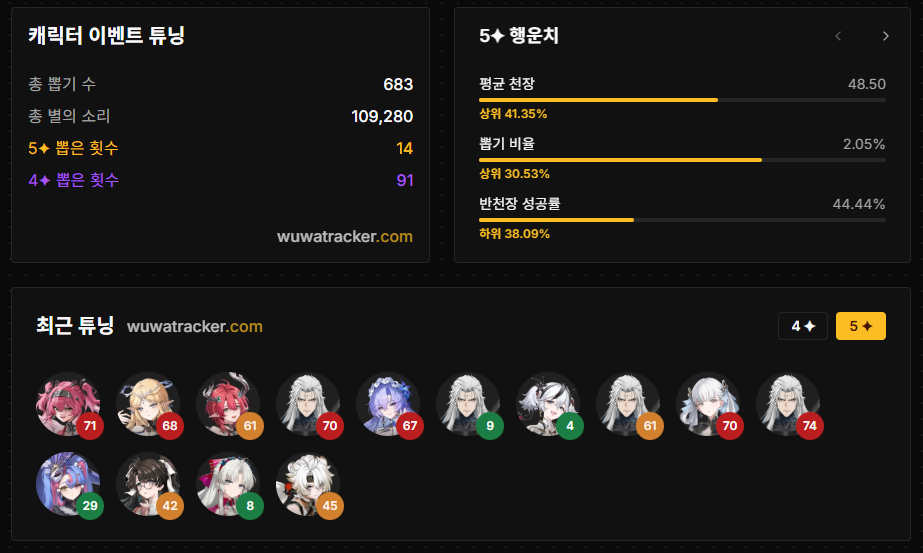Click the 4★ 뽑은 횟수 row
Image resolution: width=923 pixels, height=553 pixels.
[x=221, y=180]
